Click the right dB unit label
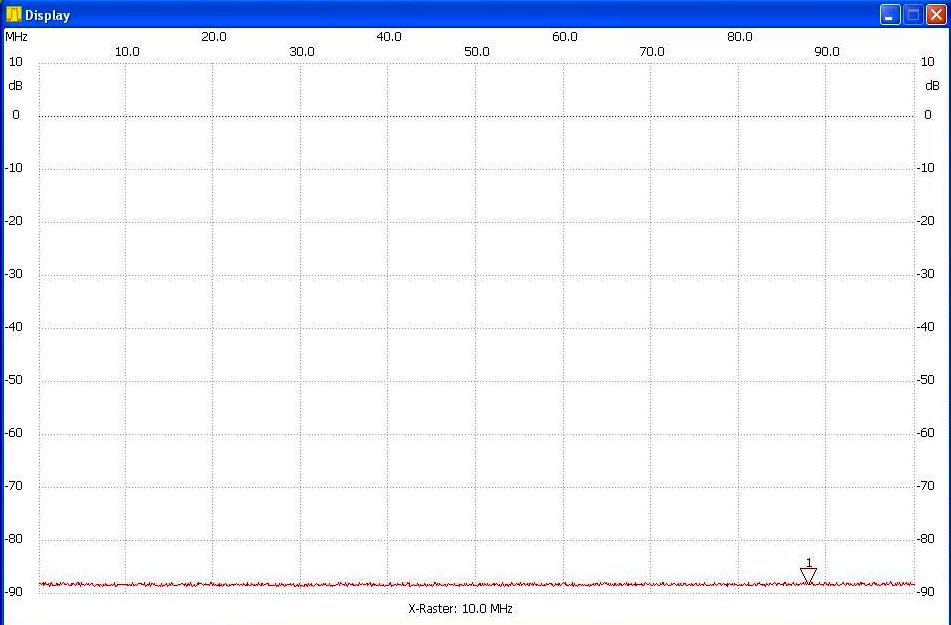 [932, 86]
